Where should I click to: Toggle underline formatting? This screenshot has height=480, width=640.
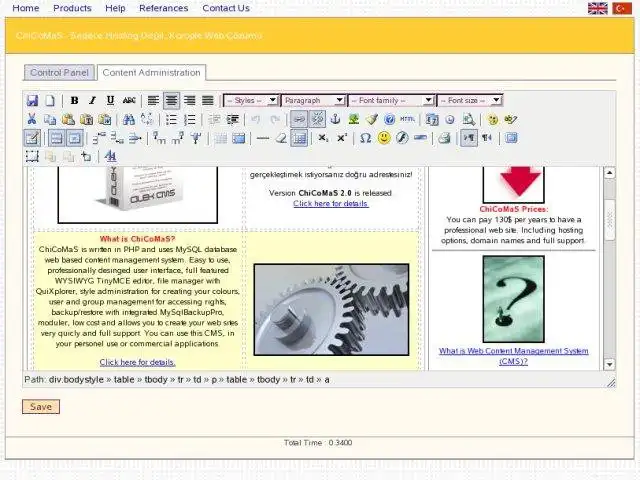(x=110, y=100)
